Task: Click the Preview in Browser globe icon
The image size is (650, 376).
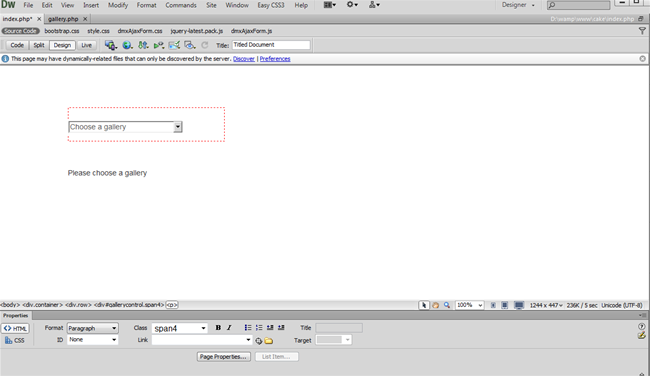Action: (x=127, y=45)
